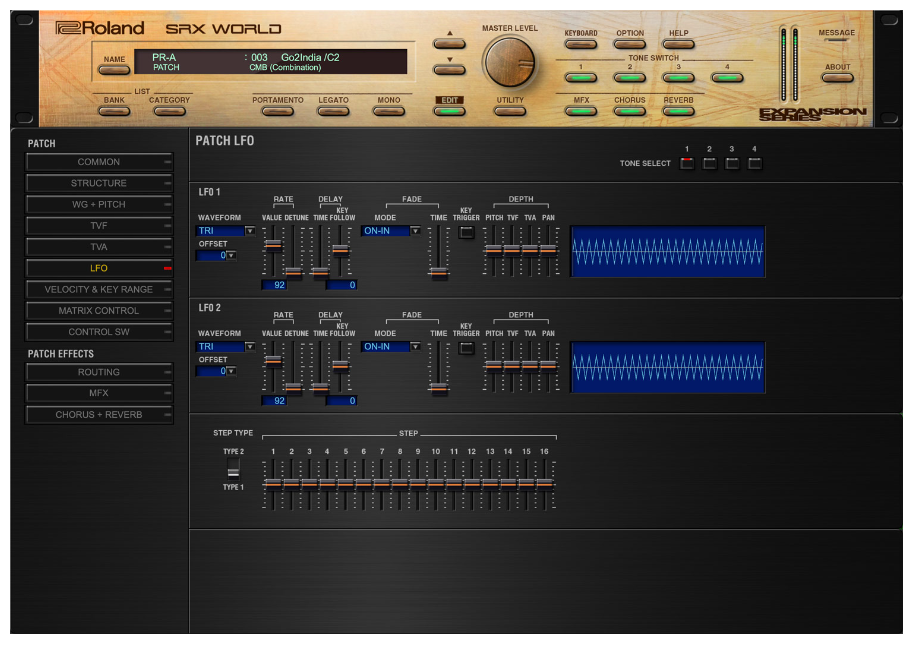Open the LFO 1 OFFSET dropdown

[x=216, y=255]
